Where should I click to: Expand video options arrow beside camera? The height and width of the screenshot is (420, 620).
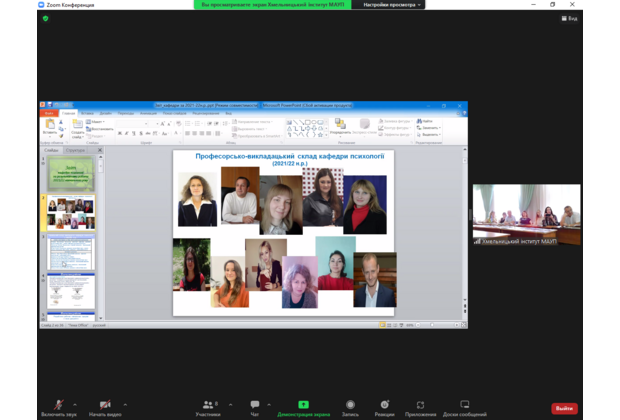[123, 404]
